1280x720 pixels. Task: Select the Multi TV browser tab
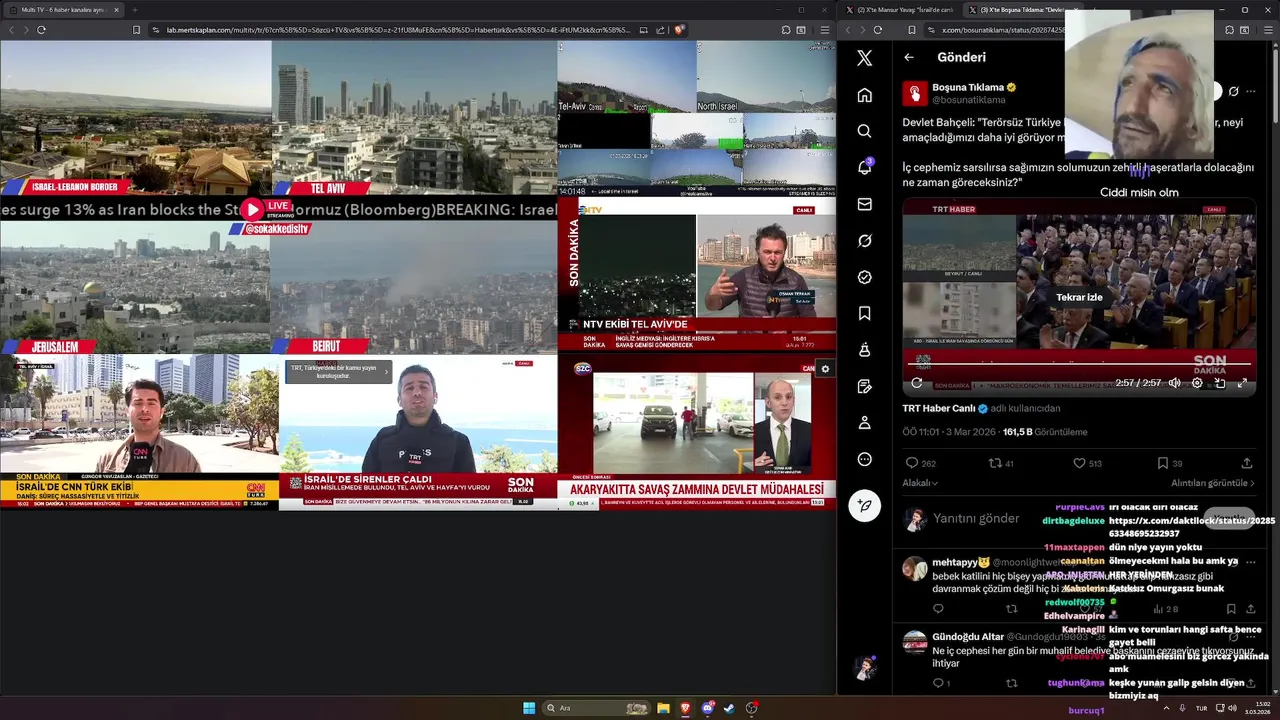click(x=63, y=10)
